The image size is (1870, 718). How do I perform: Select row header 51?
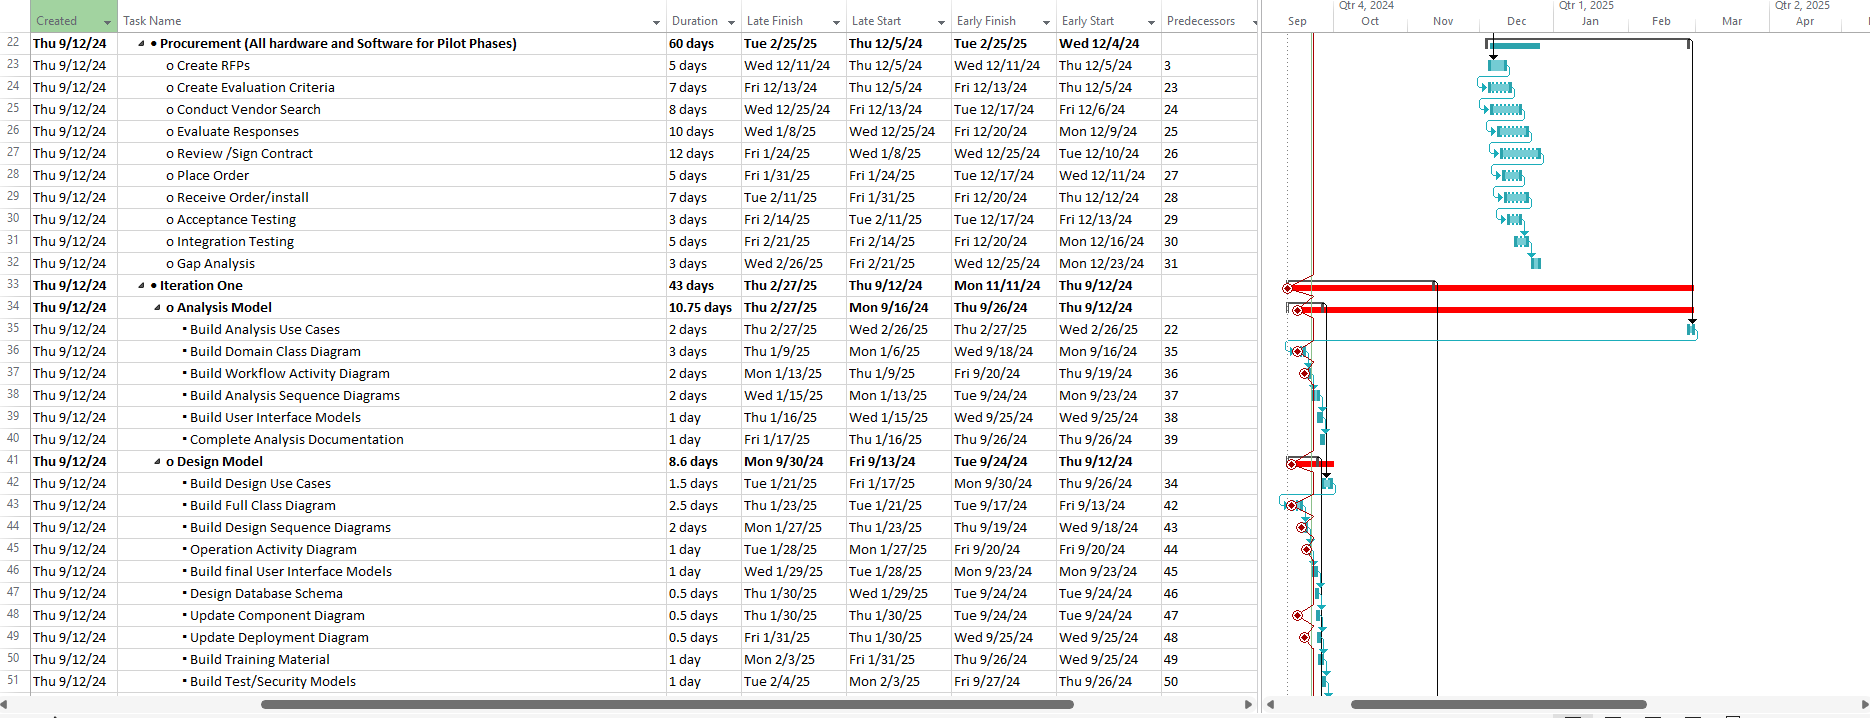(x=14, y=681)
